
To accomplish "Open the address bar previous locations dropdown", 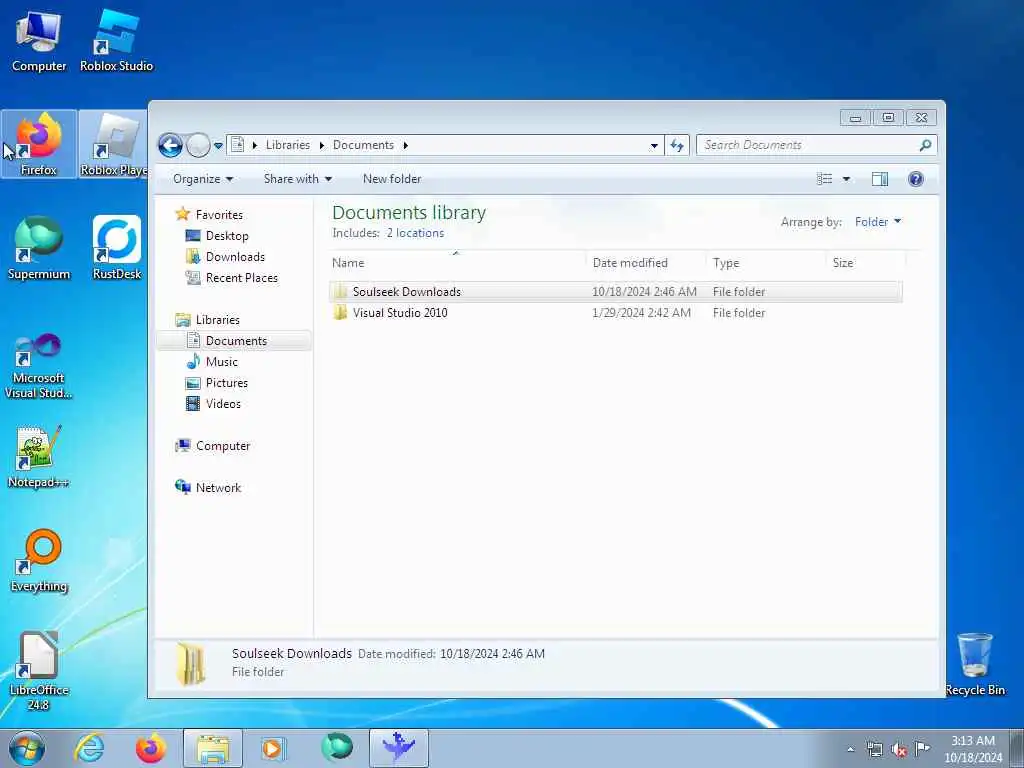I will coord(654,146).
